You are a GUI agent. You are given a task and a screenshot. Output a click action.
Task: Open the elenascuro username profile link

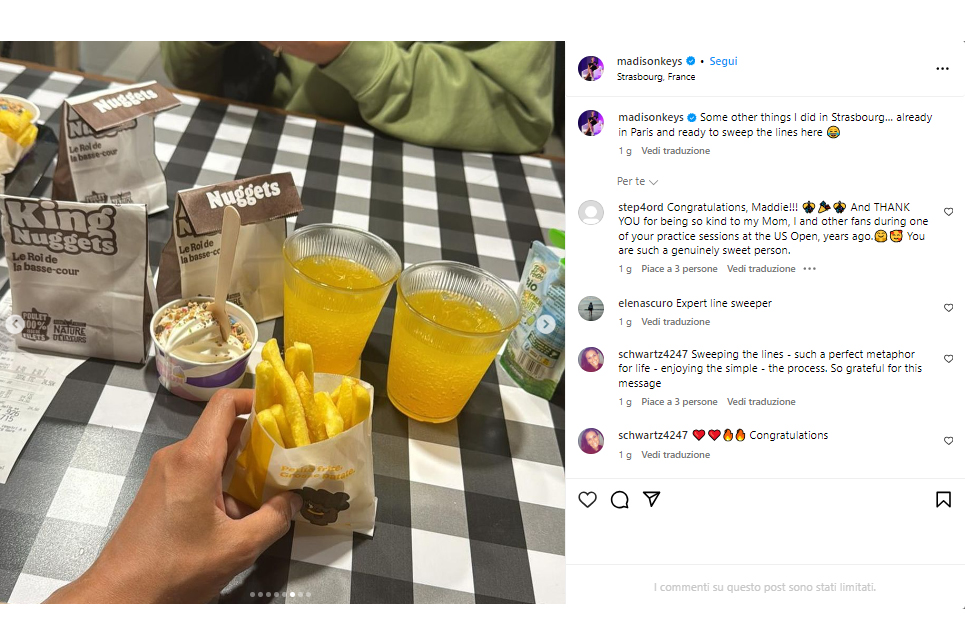tap(645, 303)
